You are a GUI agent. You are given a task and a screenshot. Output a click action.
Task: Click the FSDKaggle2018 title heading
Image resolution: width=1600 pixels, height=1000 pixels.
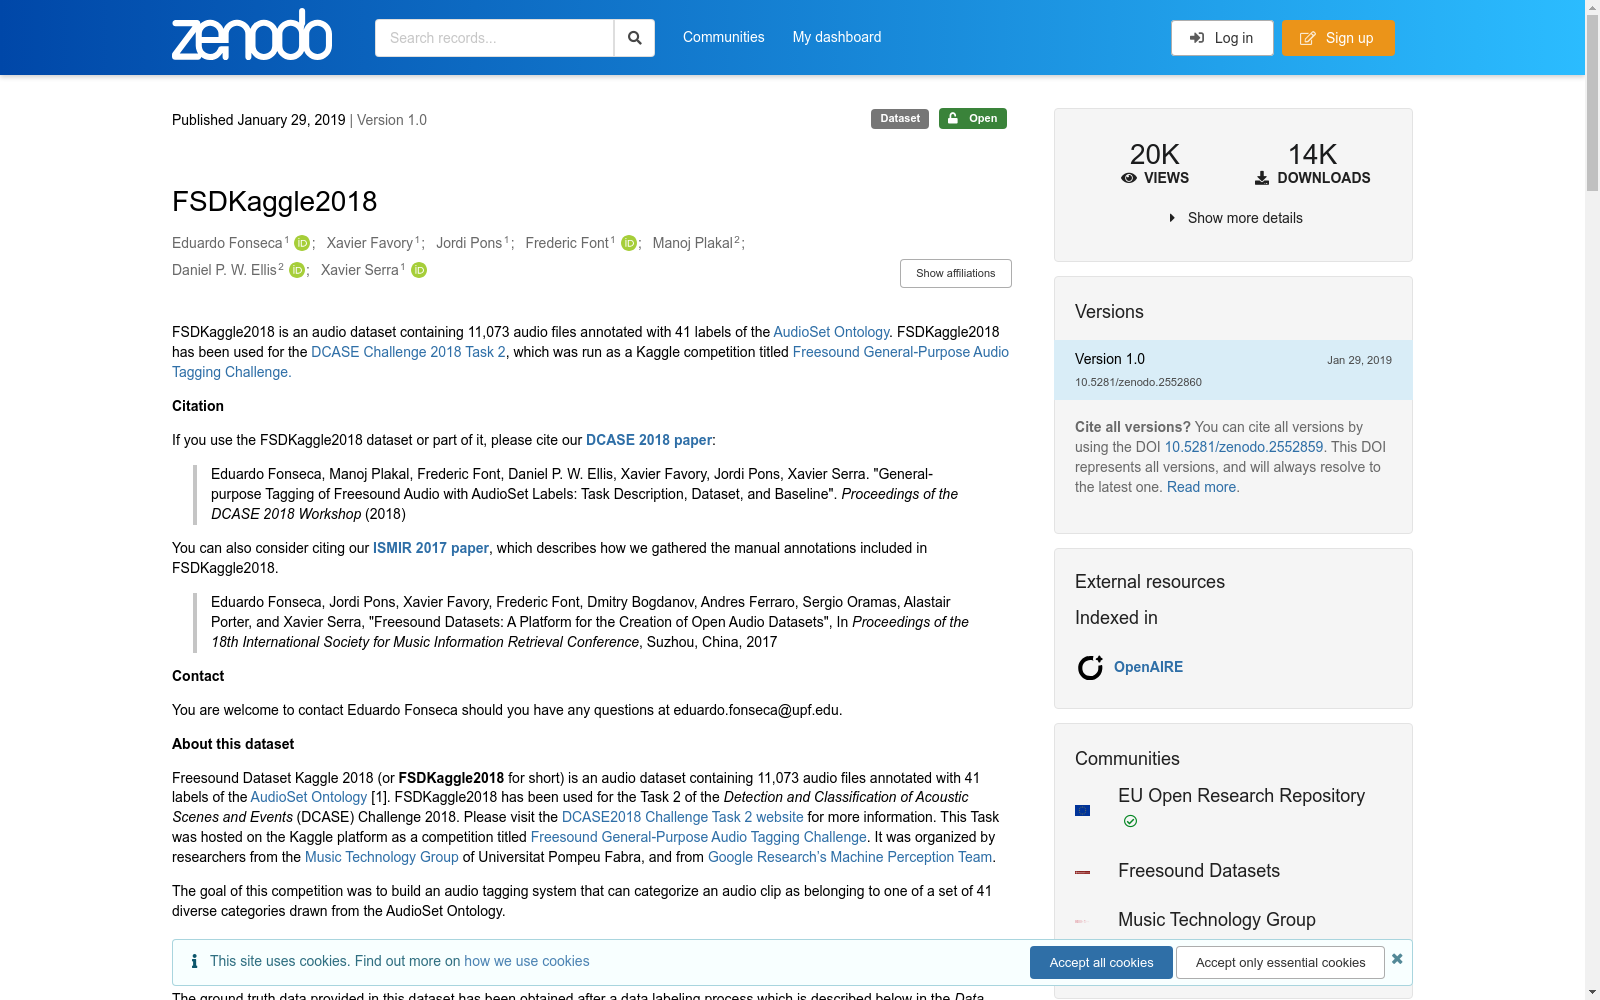click(275, 202)
